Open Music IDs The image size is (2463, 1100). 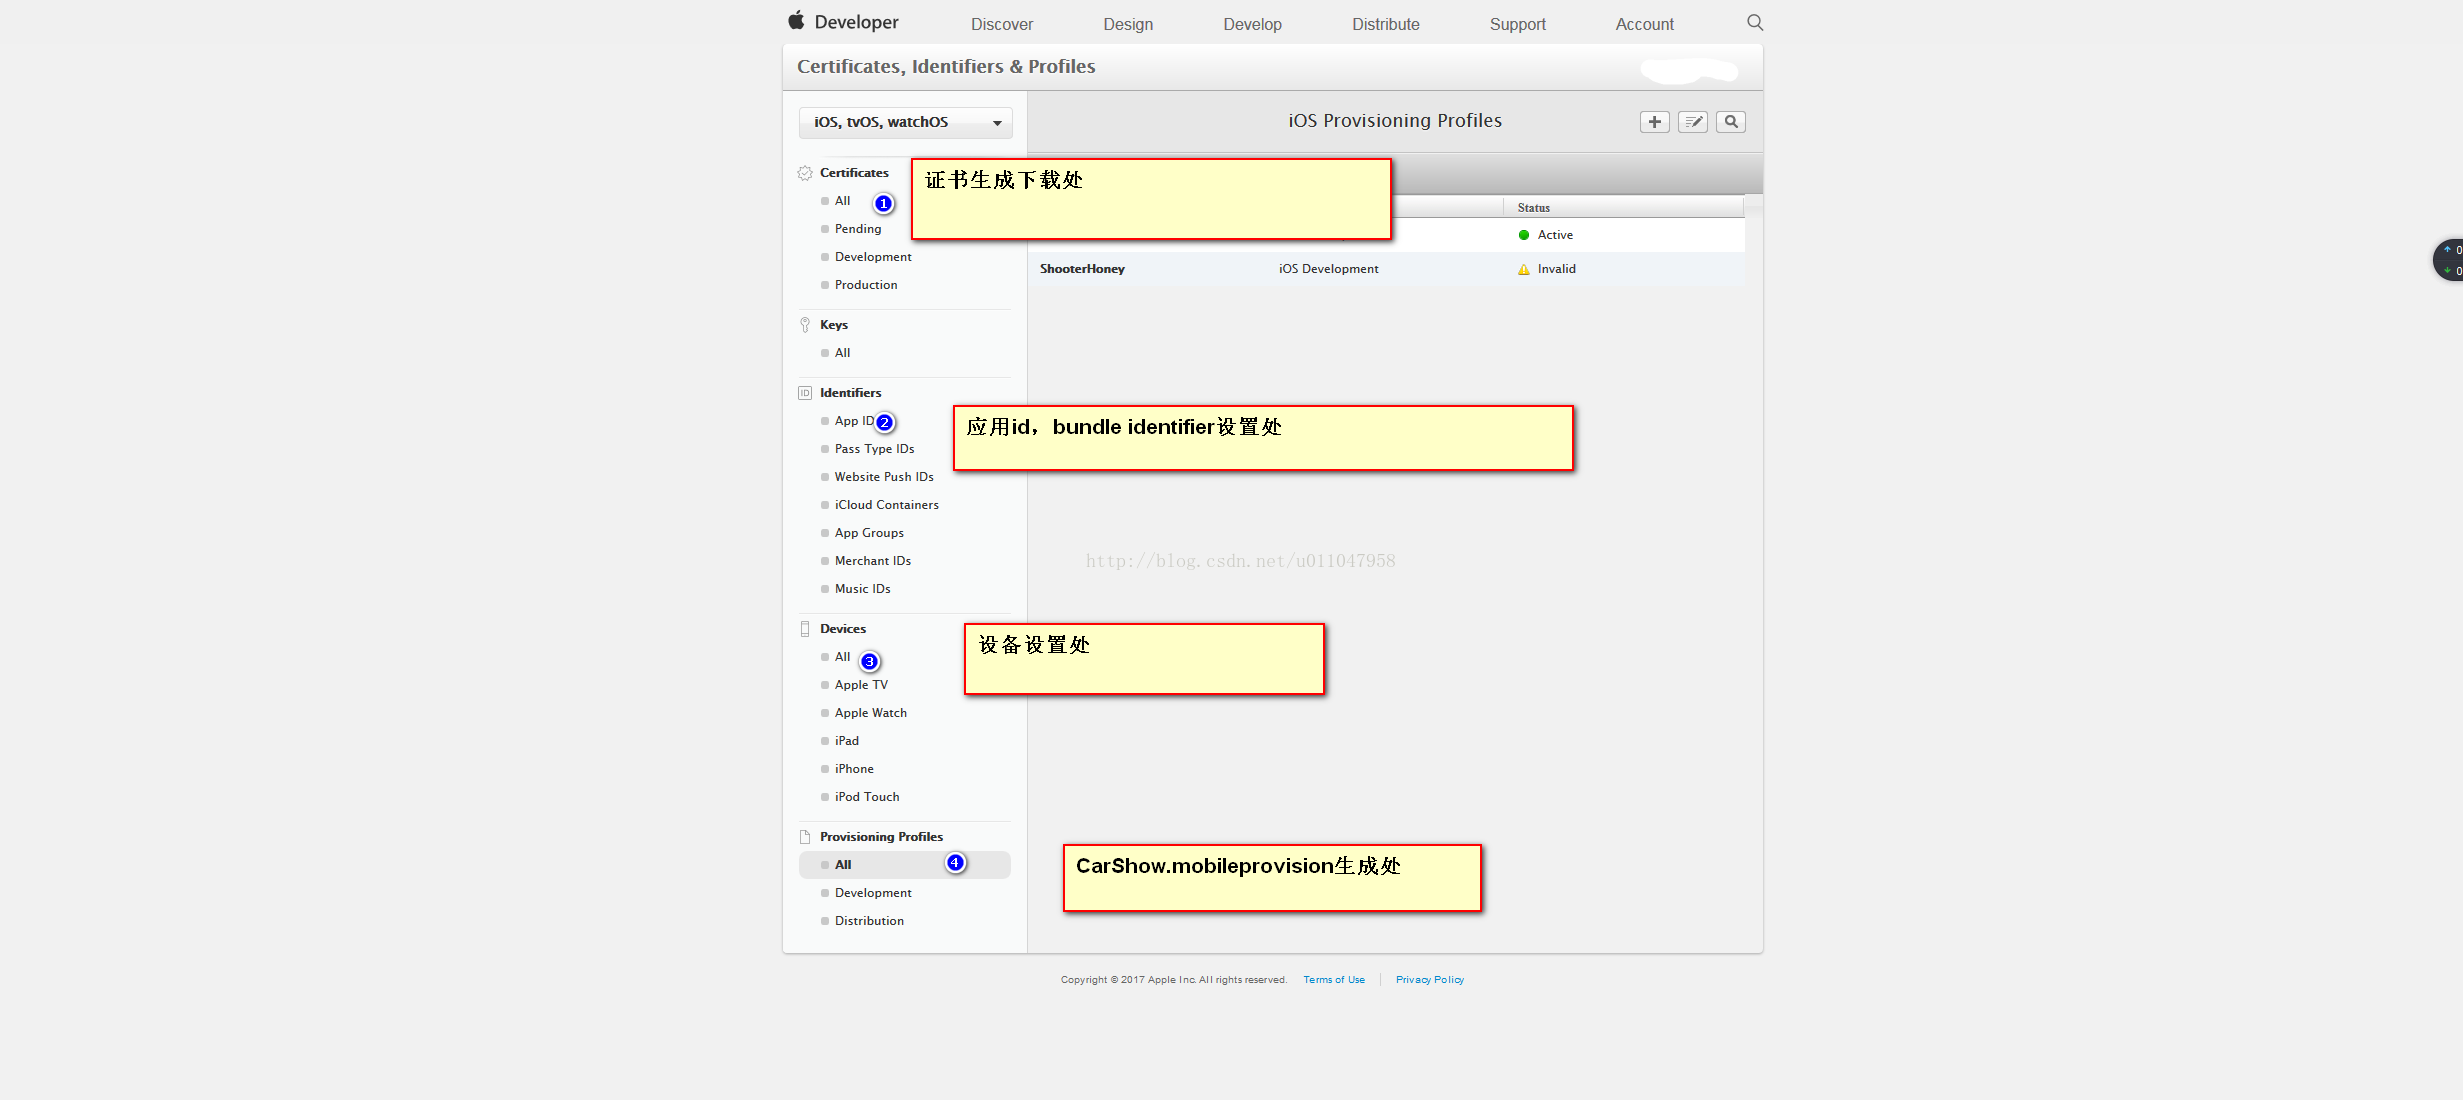pyautogui.click(x=862, y=589)
